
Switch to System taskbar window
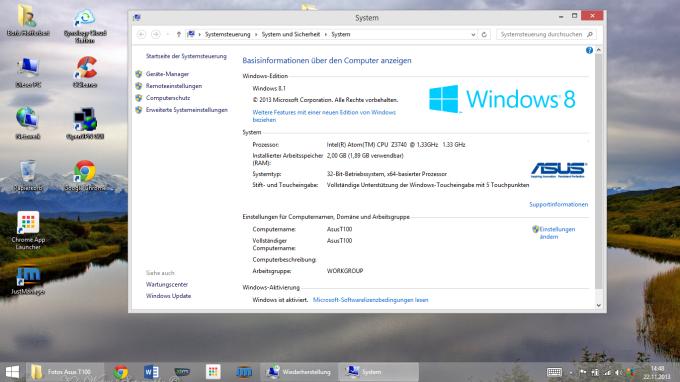(378, 372)
